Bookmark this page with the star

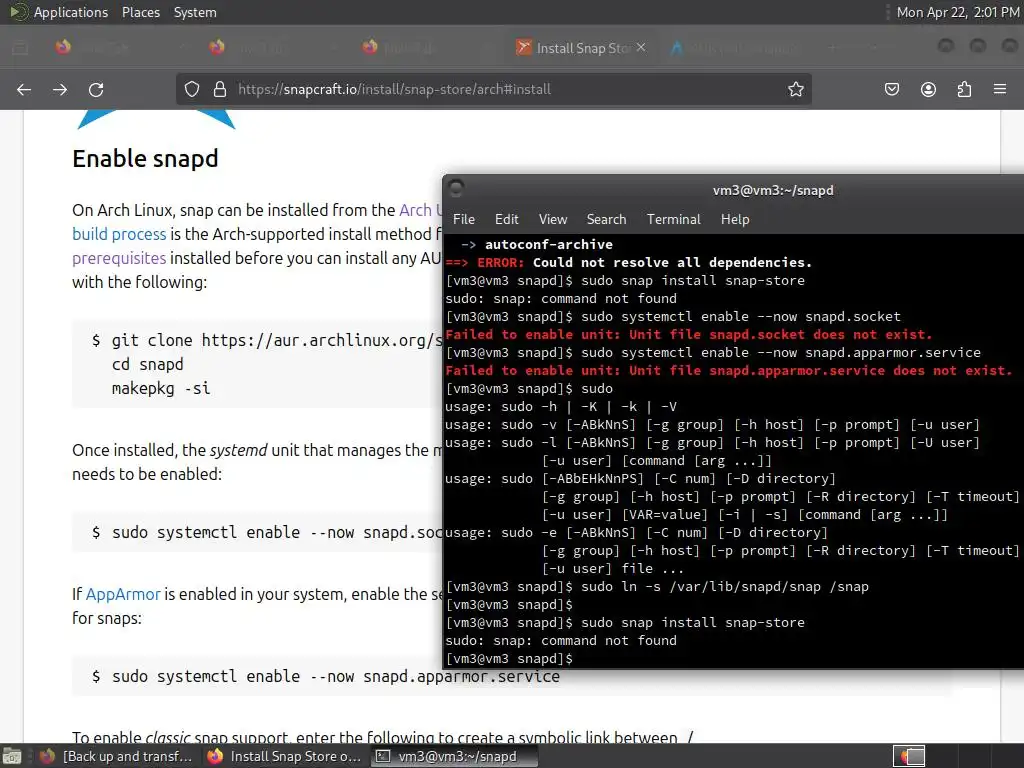click(795, 89)
